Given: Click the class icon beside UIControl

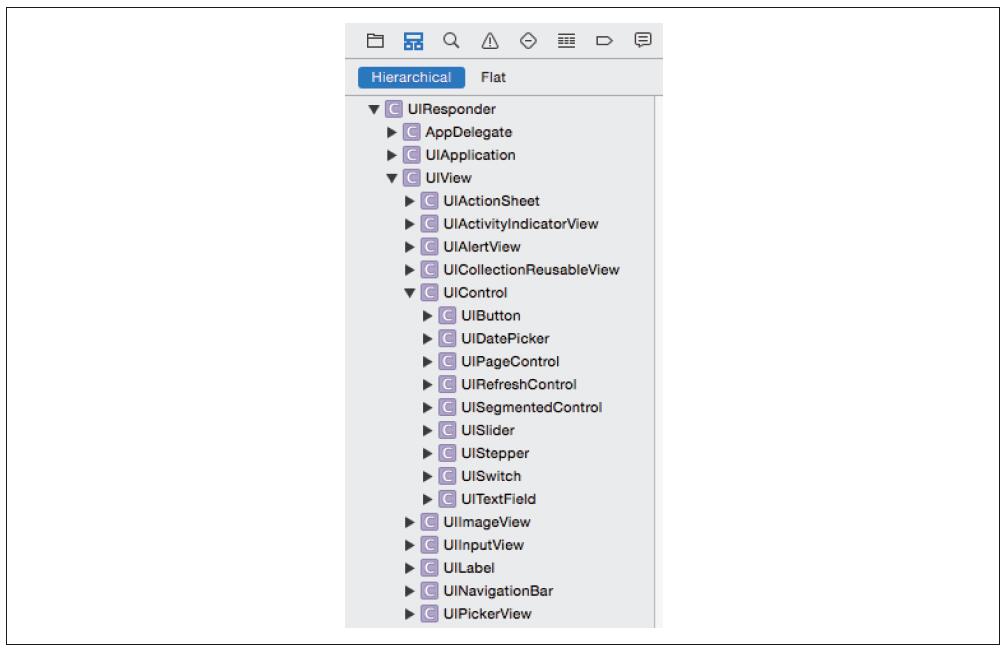Looking at the screenshot, I should pos(430,293).
